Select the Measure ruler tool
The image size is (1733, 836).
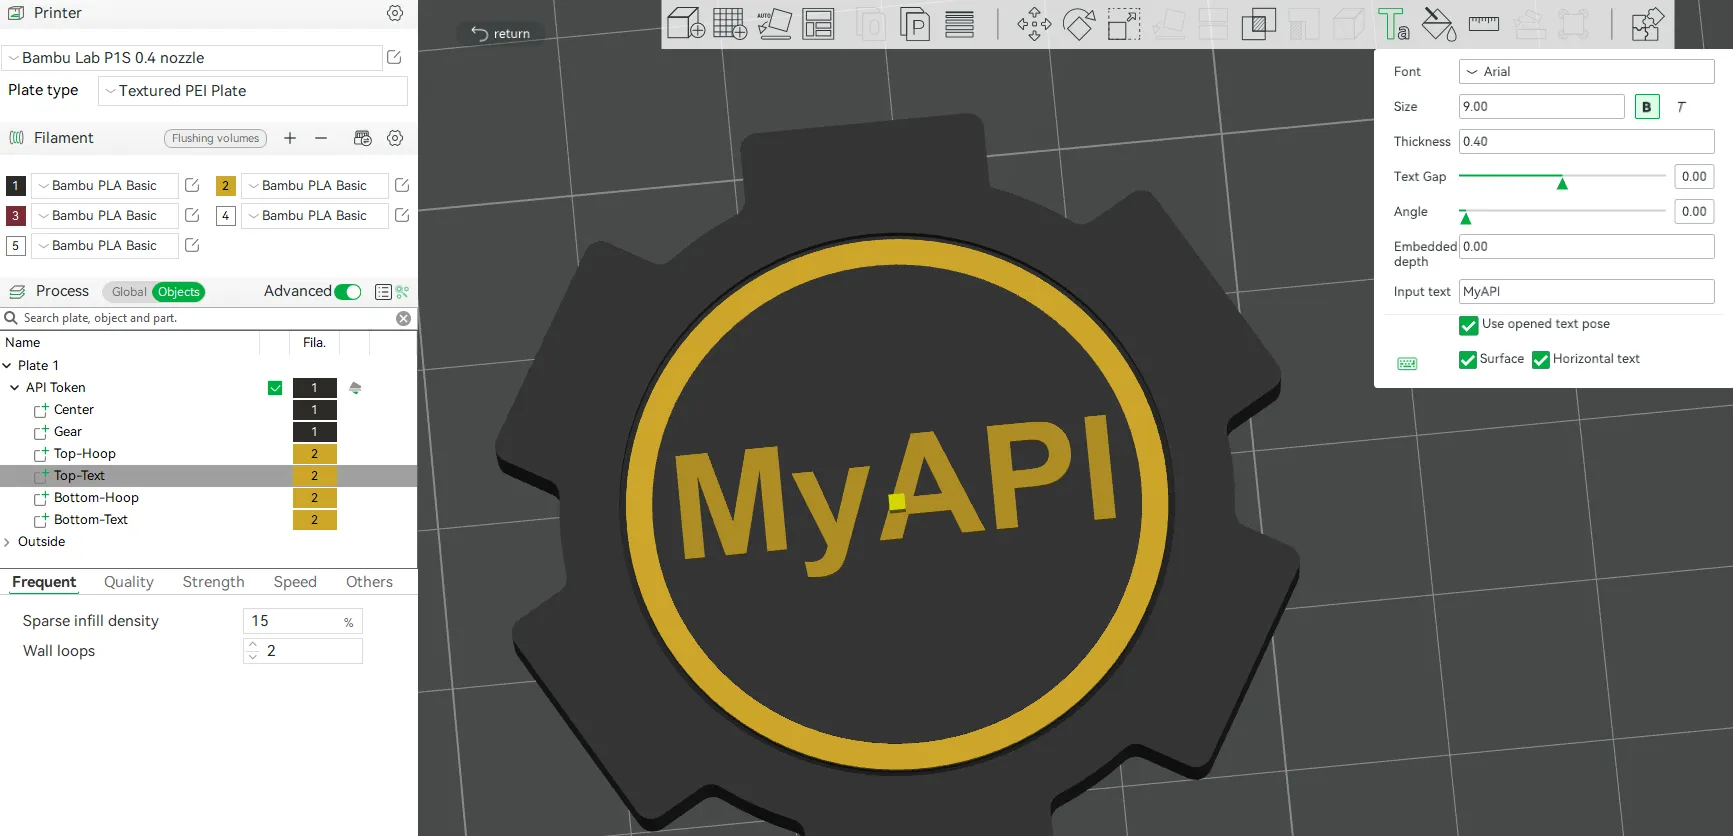pos(1483,24)
